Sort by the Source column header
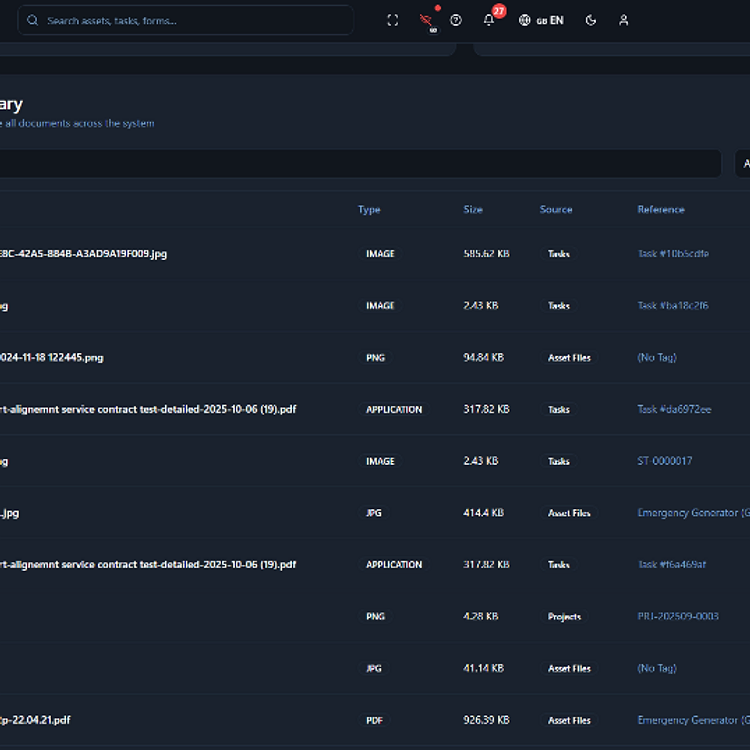 [556, 210]
